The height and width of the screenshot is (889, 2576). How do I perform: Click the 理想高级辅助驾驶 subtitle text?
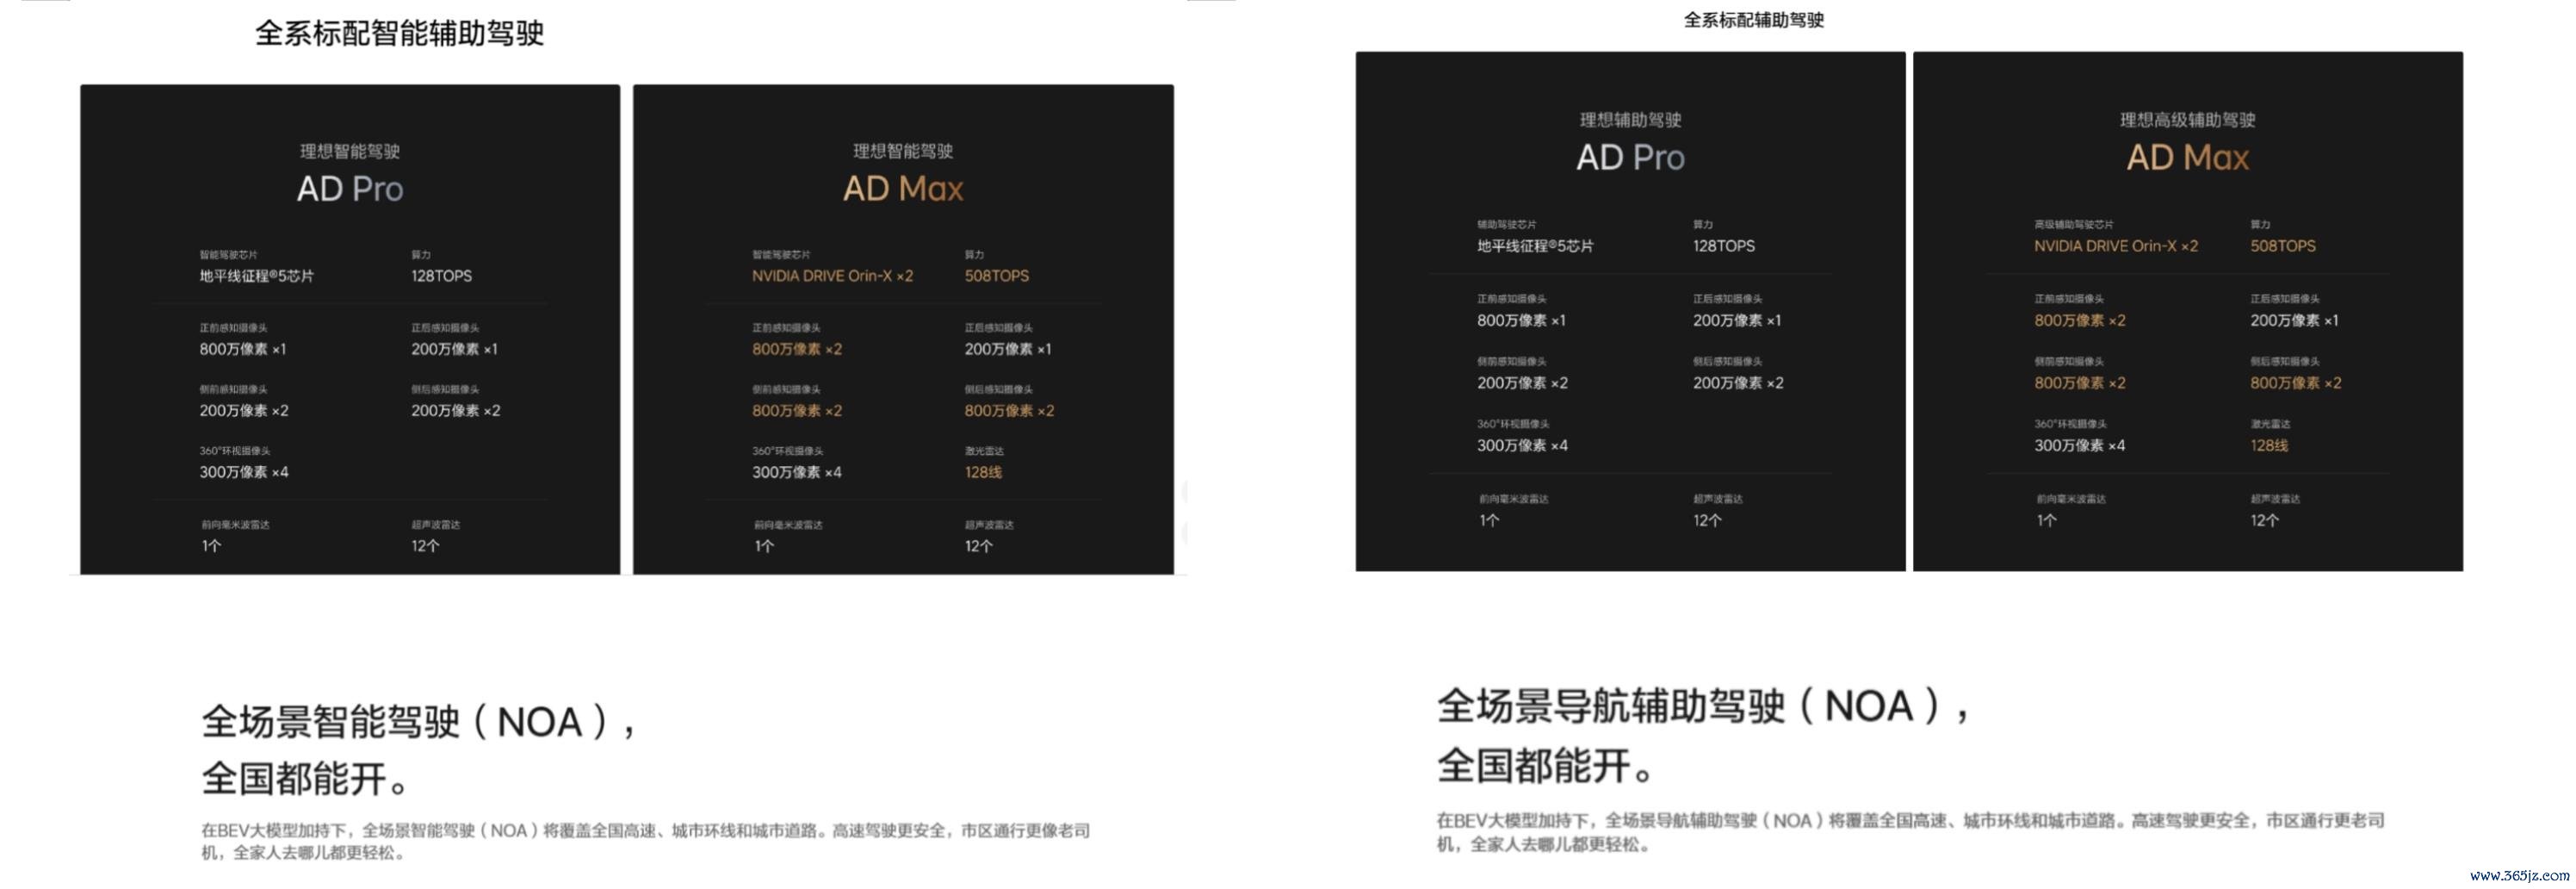tap(2187, 120)
